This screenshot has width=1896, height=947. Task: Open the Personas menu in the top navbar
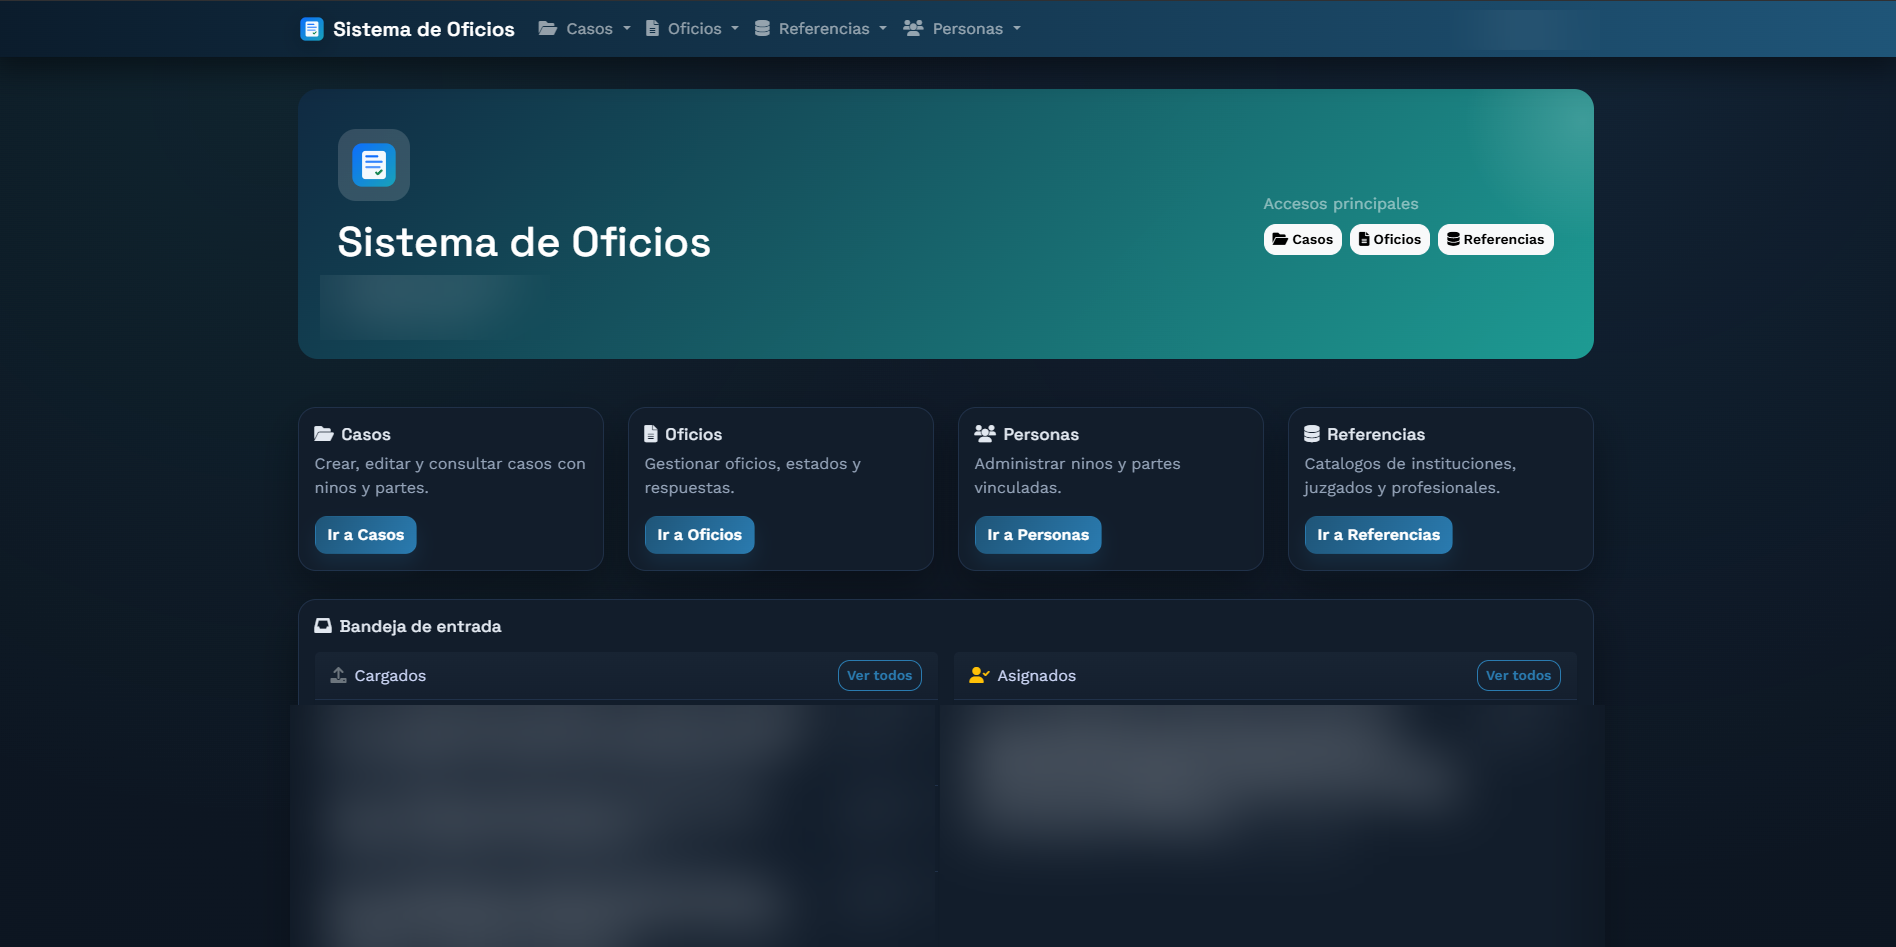[x=962, y=29]
